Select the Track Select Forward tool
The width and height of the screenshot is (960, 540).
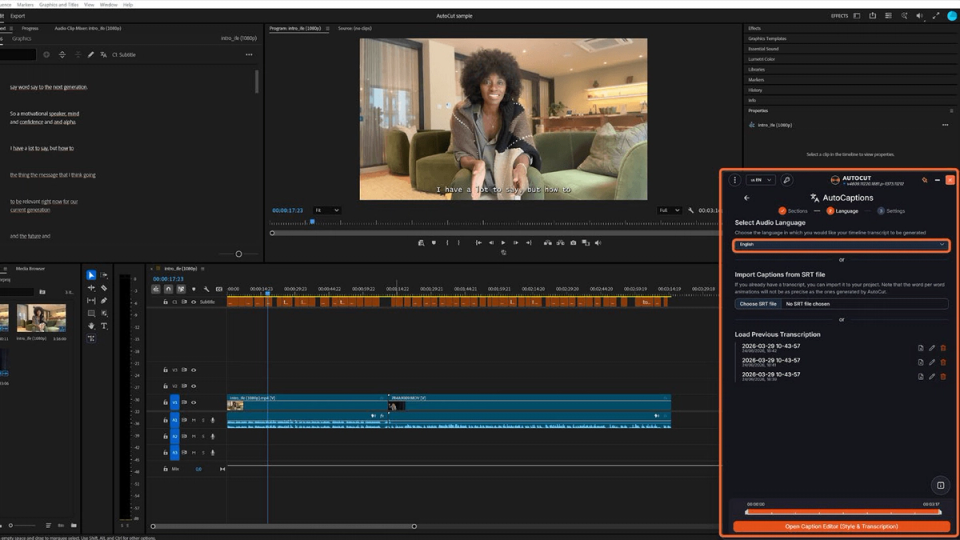tap(104, 275)
